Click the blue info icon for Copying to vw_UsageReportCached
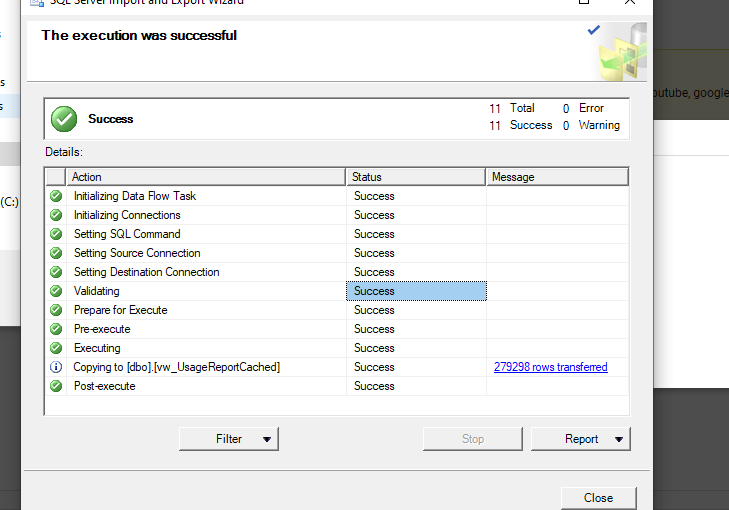 click(x=56, y=367)
